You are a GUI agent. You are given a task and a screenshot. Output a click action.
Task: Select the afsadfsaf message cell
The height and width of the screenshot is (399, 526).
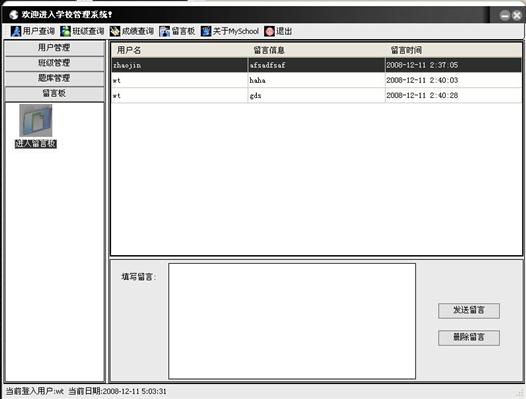(317, 65)
